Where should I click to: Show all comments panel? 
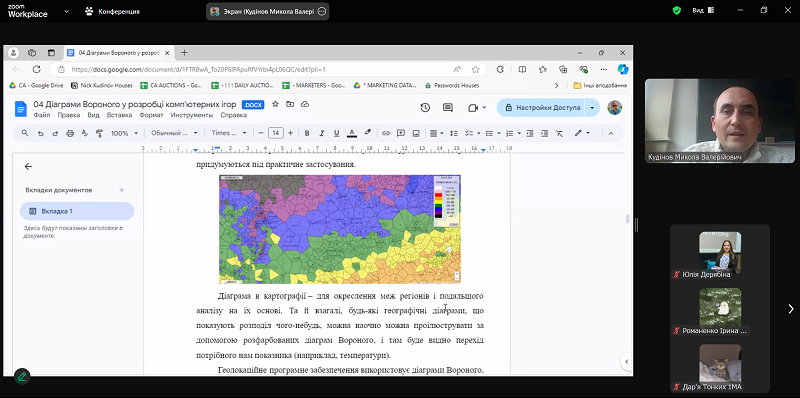448,108
